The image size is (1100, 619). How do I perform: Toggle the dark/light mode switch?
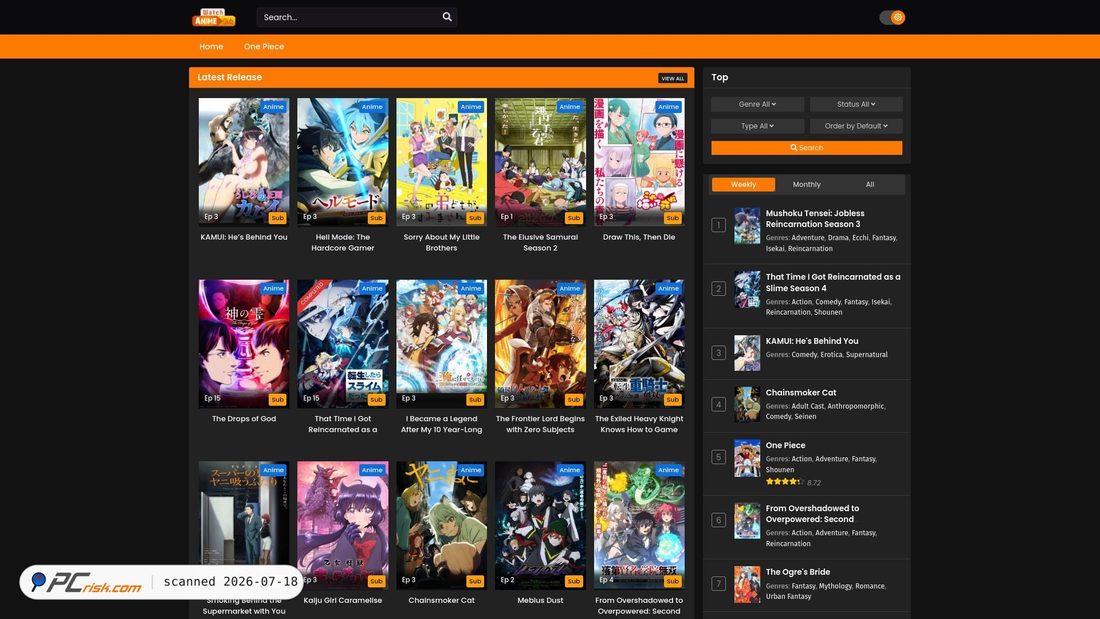[892, 18]
